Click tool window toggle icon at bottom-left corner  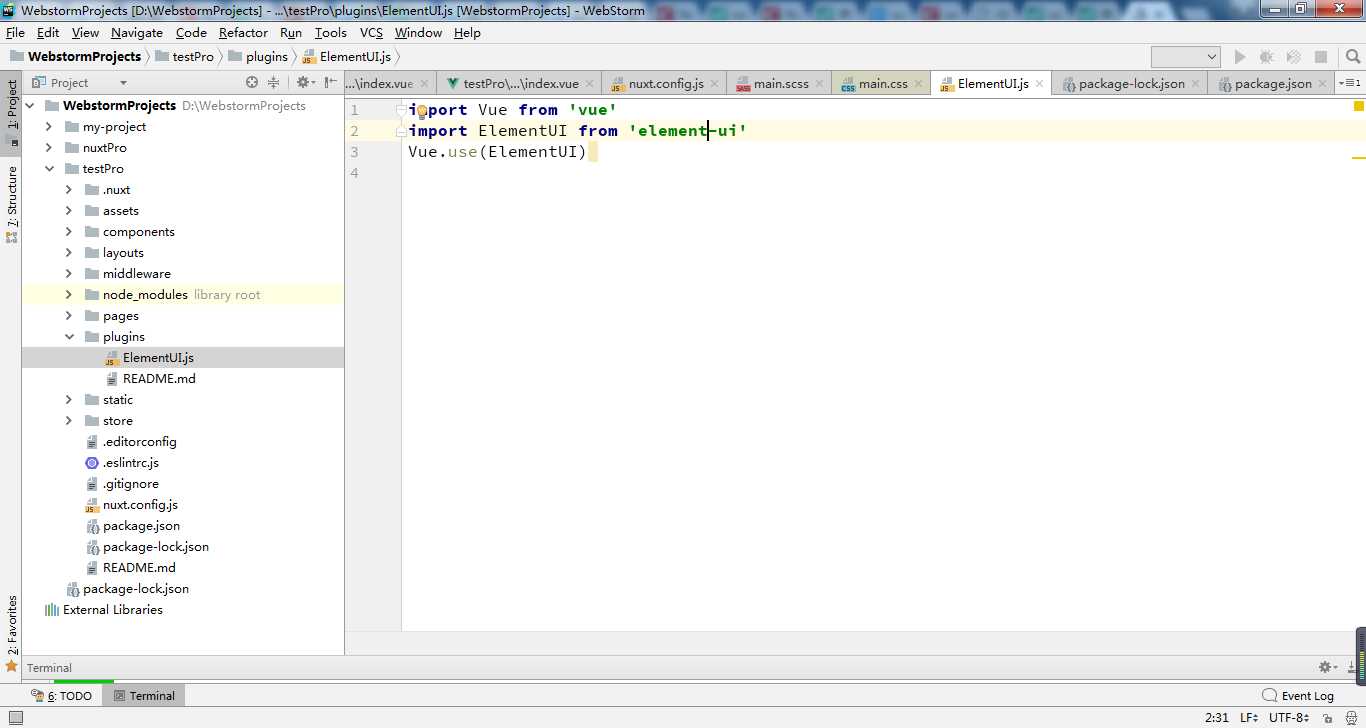[x=15, y=718]
